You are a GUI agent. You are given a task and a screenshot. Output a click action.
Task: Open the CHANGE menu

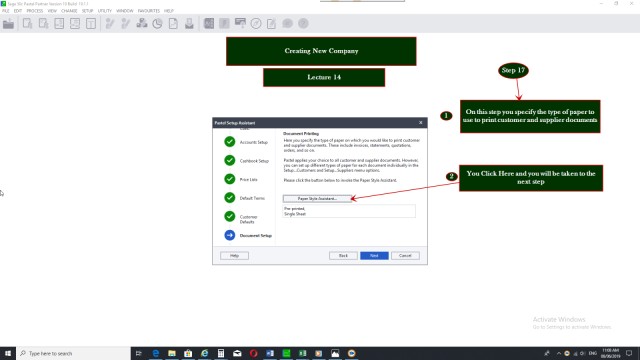[69, 11]
